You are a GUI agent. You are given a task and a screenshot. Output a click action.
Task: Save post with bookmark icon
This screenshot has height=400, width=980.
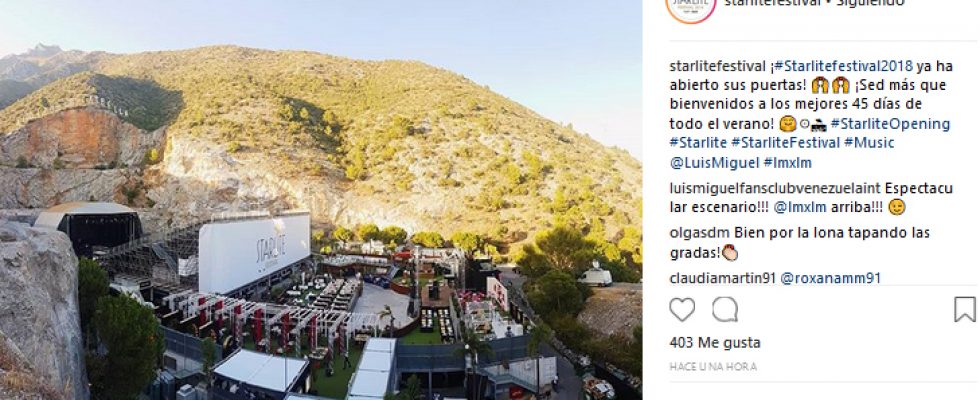tap(964, 309)
